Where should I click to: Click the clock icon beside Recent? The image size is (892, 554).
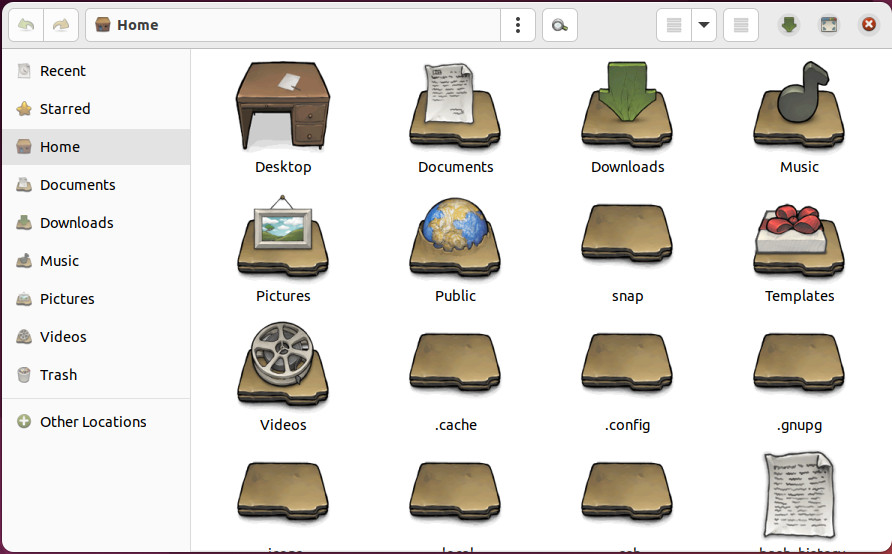tap(24, 71)
